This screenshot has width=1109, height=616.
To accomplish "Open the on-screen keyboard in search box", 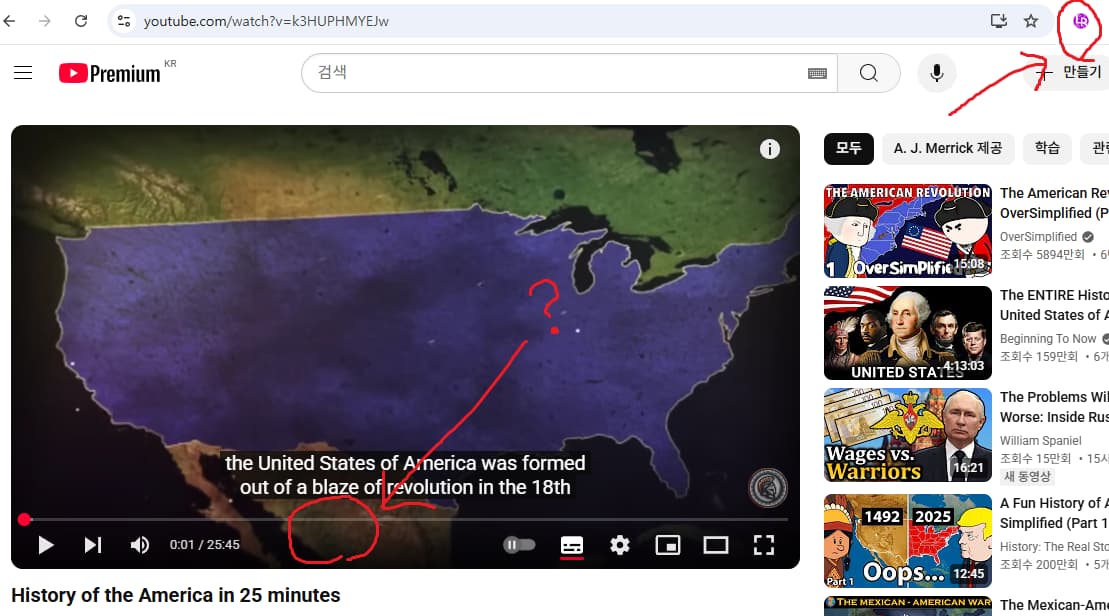I will click(x=817, y=73).
